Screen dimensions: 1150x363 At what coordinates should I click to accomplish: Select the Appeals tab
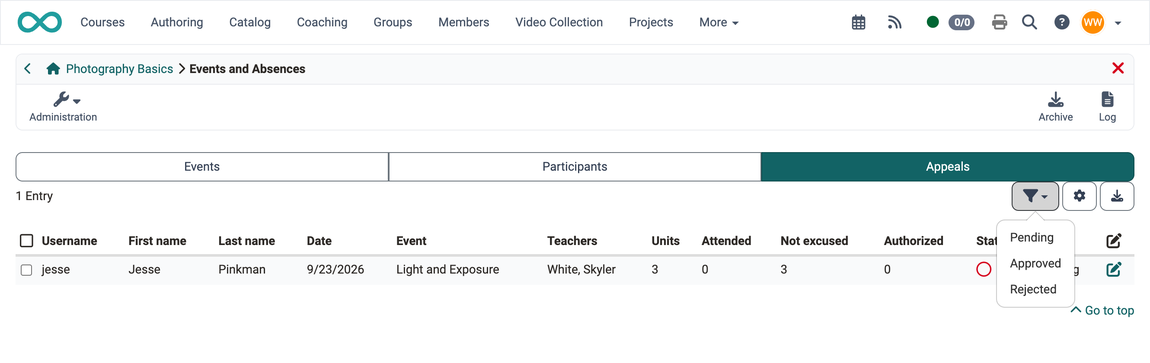click(x=948, y=166)
